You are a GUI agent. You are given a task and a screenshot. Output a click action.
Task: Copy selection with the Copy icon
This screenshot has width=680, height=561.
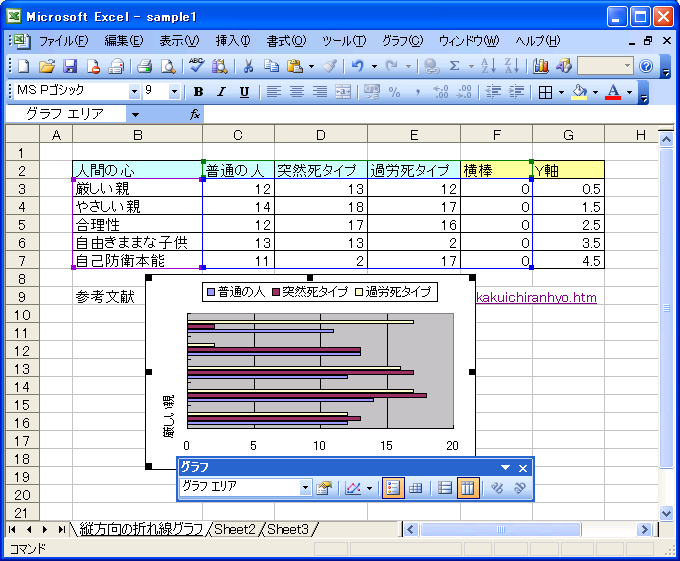(271, 66)
